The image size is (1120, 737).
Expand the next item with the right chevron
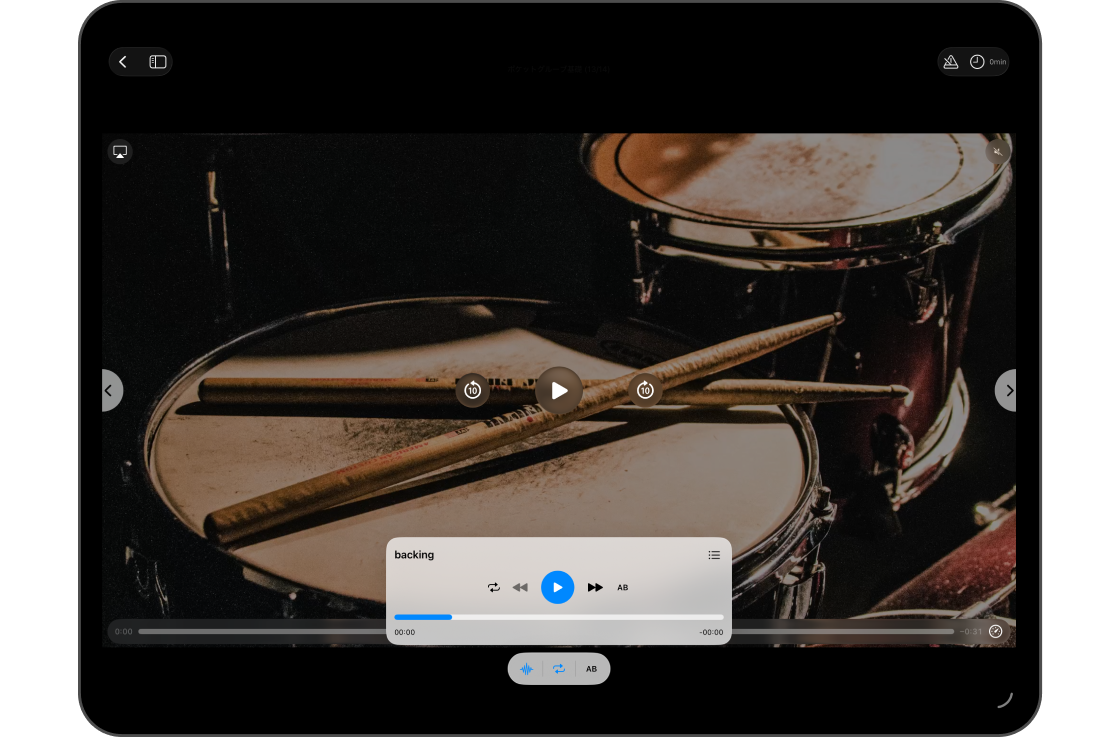coord(1008,390)
